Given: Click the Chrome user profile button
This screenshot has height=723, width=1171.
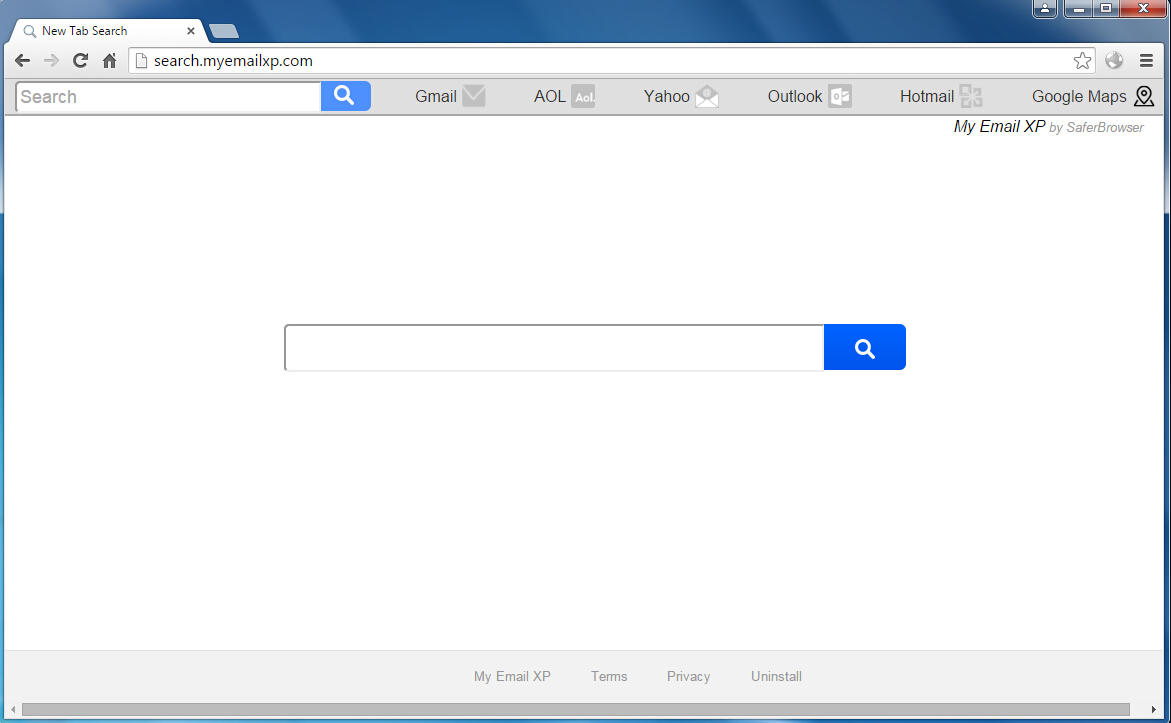Looking at the screenshot, I should 1045,8.
